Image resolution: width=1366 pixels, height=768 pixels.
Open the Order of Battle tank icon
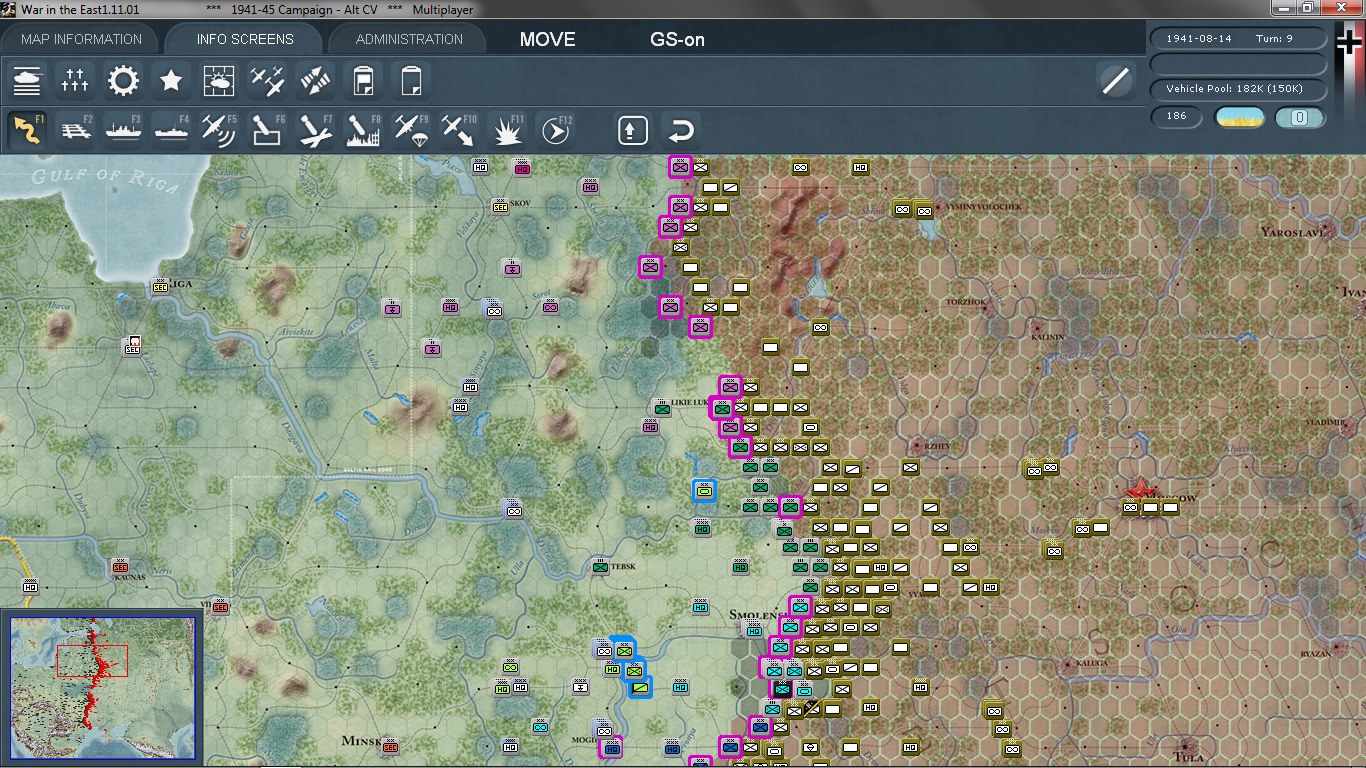pyautogui.click(x=27, y=80)
